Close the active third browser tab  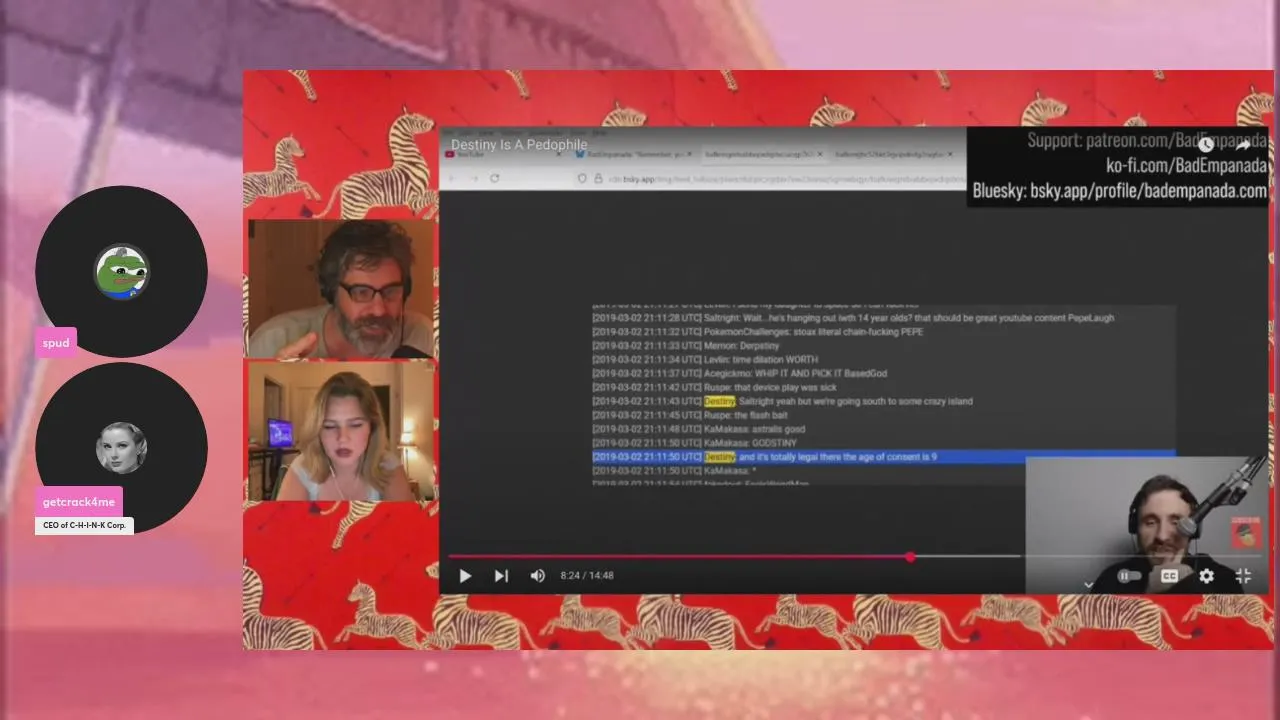[820, 155]
